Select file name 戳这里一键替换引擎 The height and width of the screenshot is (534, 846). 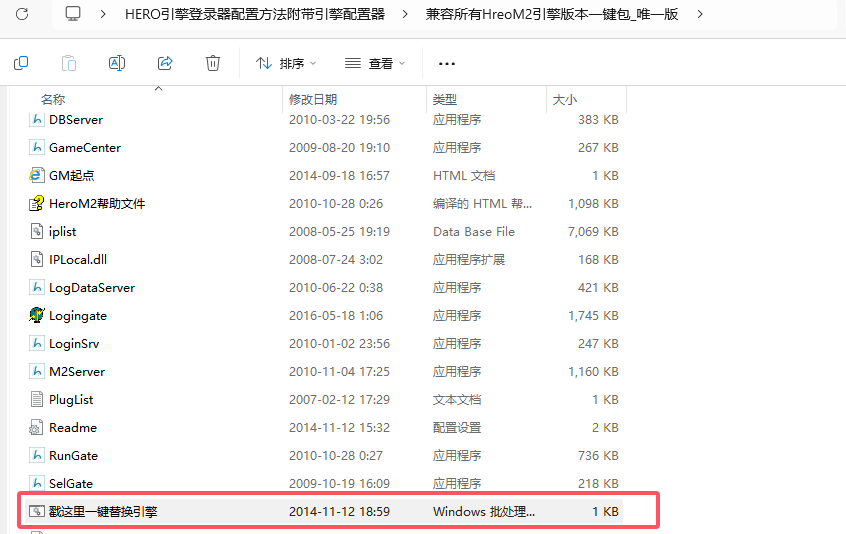103,512
